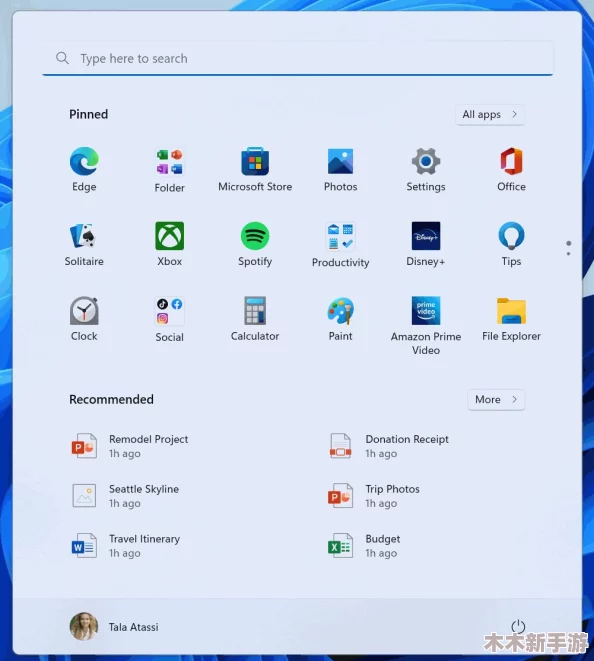This screenshot has width=594, height=661.
Task: Launch Amazon Prime Video
Action: click(426, 311)
